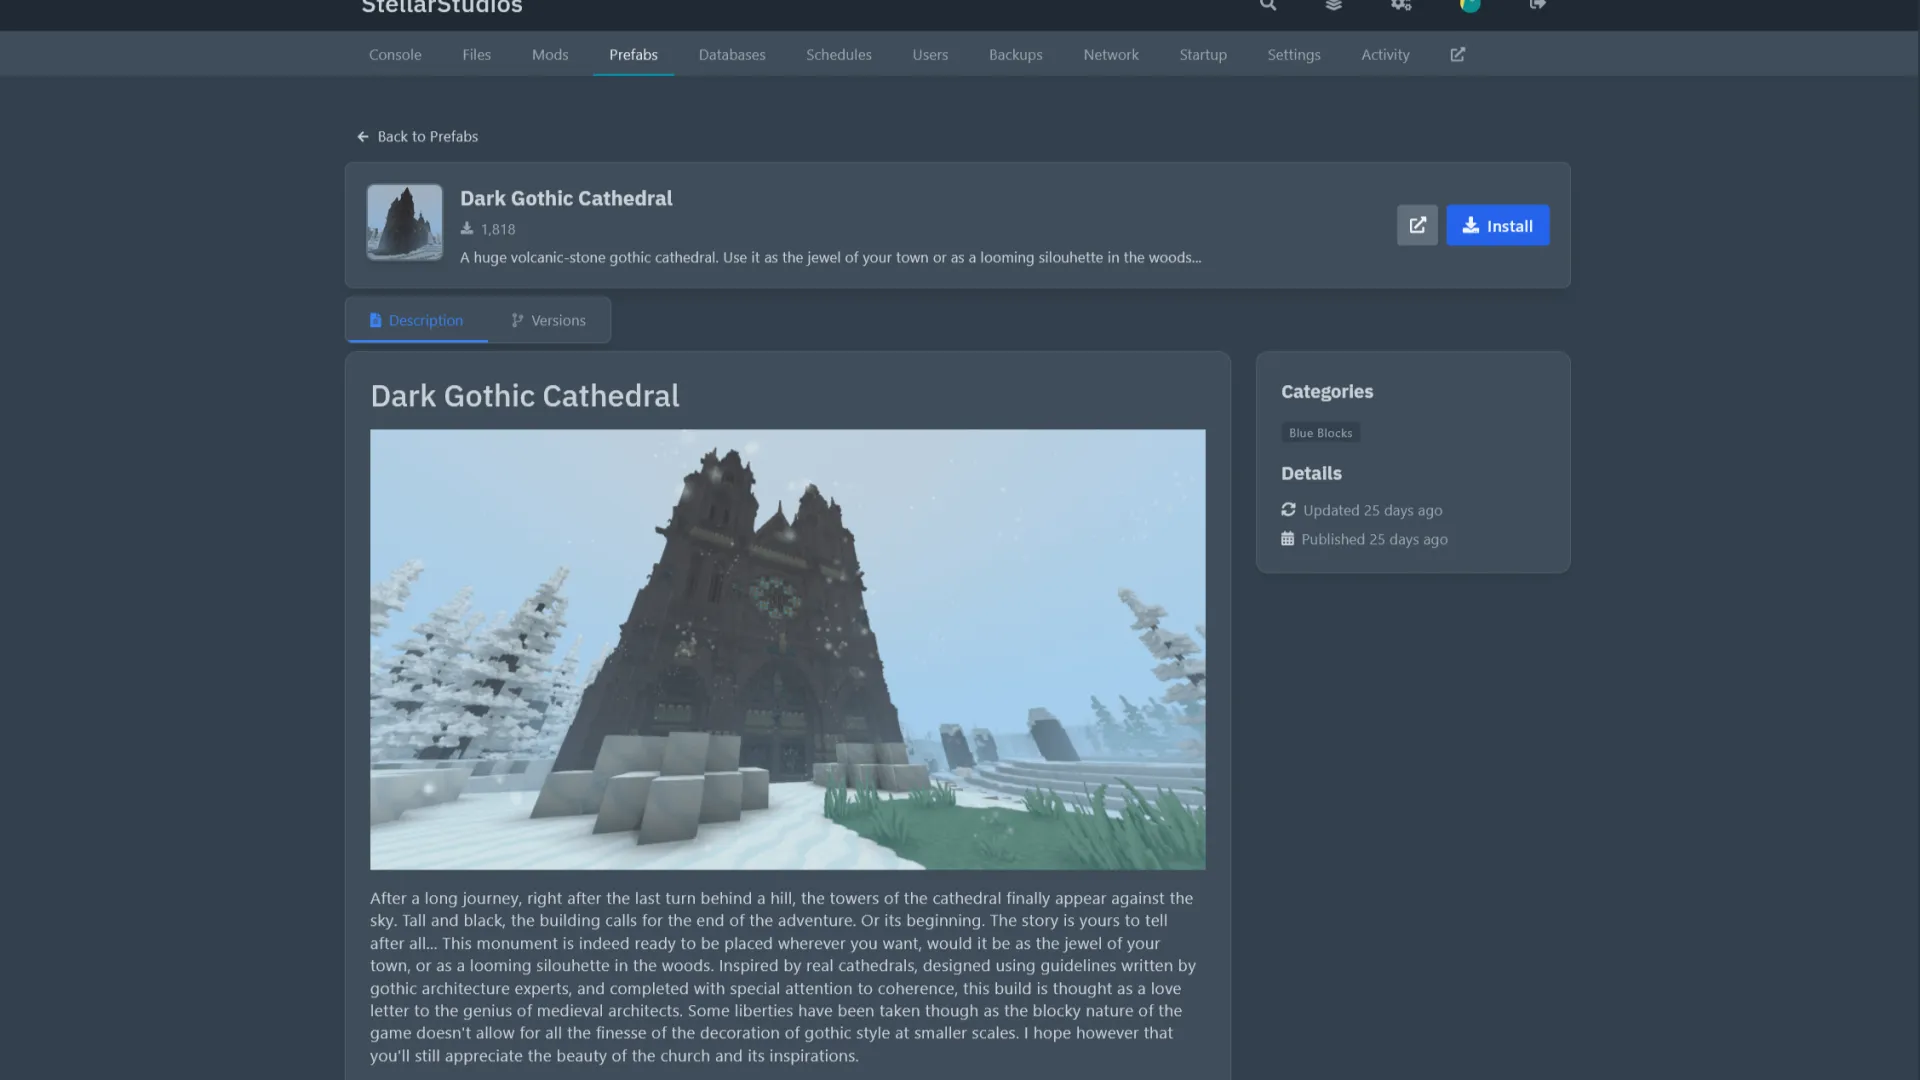The height and width of the screenshot is (1080, 1920).
Task: Navigate to the Backups tab
Action: tap(1015, 55)
